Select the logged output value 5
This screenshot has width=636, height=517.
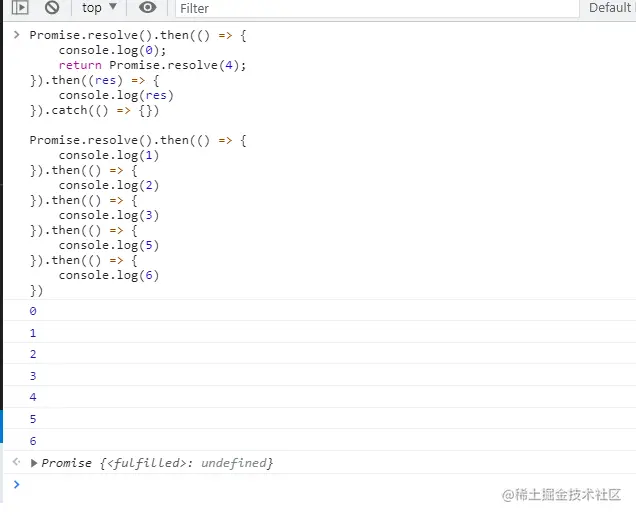click(x=33, y=419)
